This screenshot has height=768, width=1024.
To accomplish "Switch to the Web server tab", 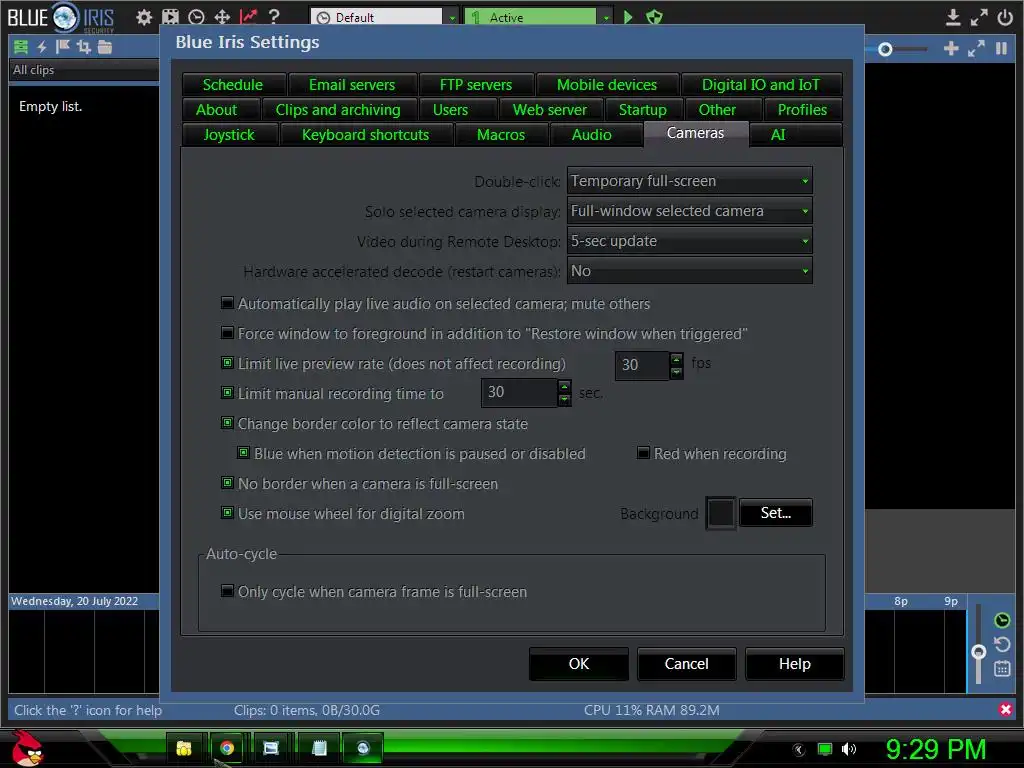I will (550, 110).
